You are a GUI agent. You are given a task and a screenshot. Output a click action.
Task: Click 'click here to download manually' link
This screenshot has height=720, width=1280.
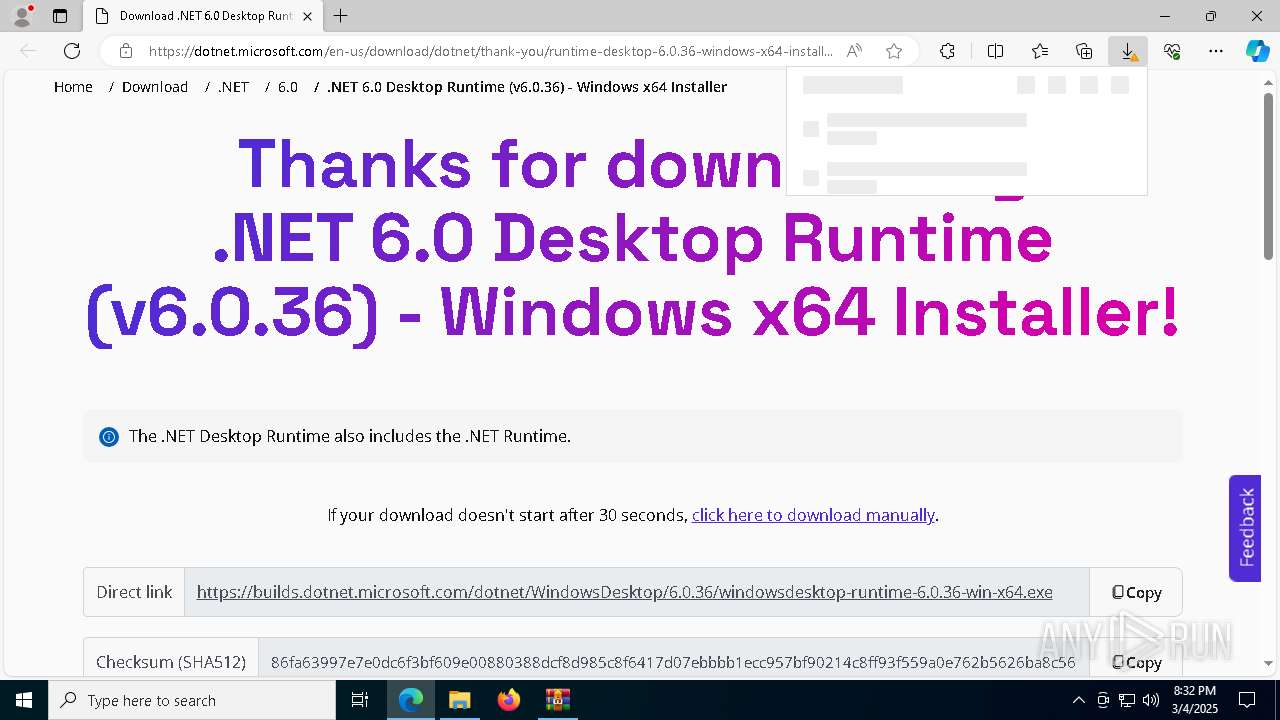pyautogui.click(x=813, y=515)
